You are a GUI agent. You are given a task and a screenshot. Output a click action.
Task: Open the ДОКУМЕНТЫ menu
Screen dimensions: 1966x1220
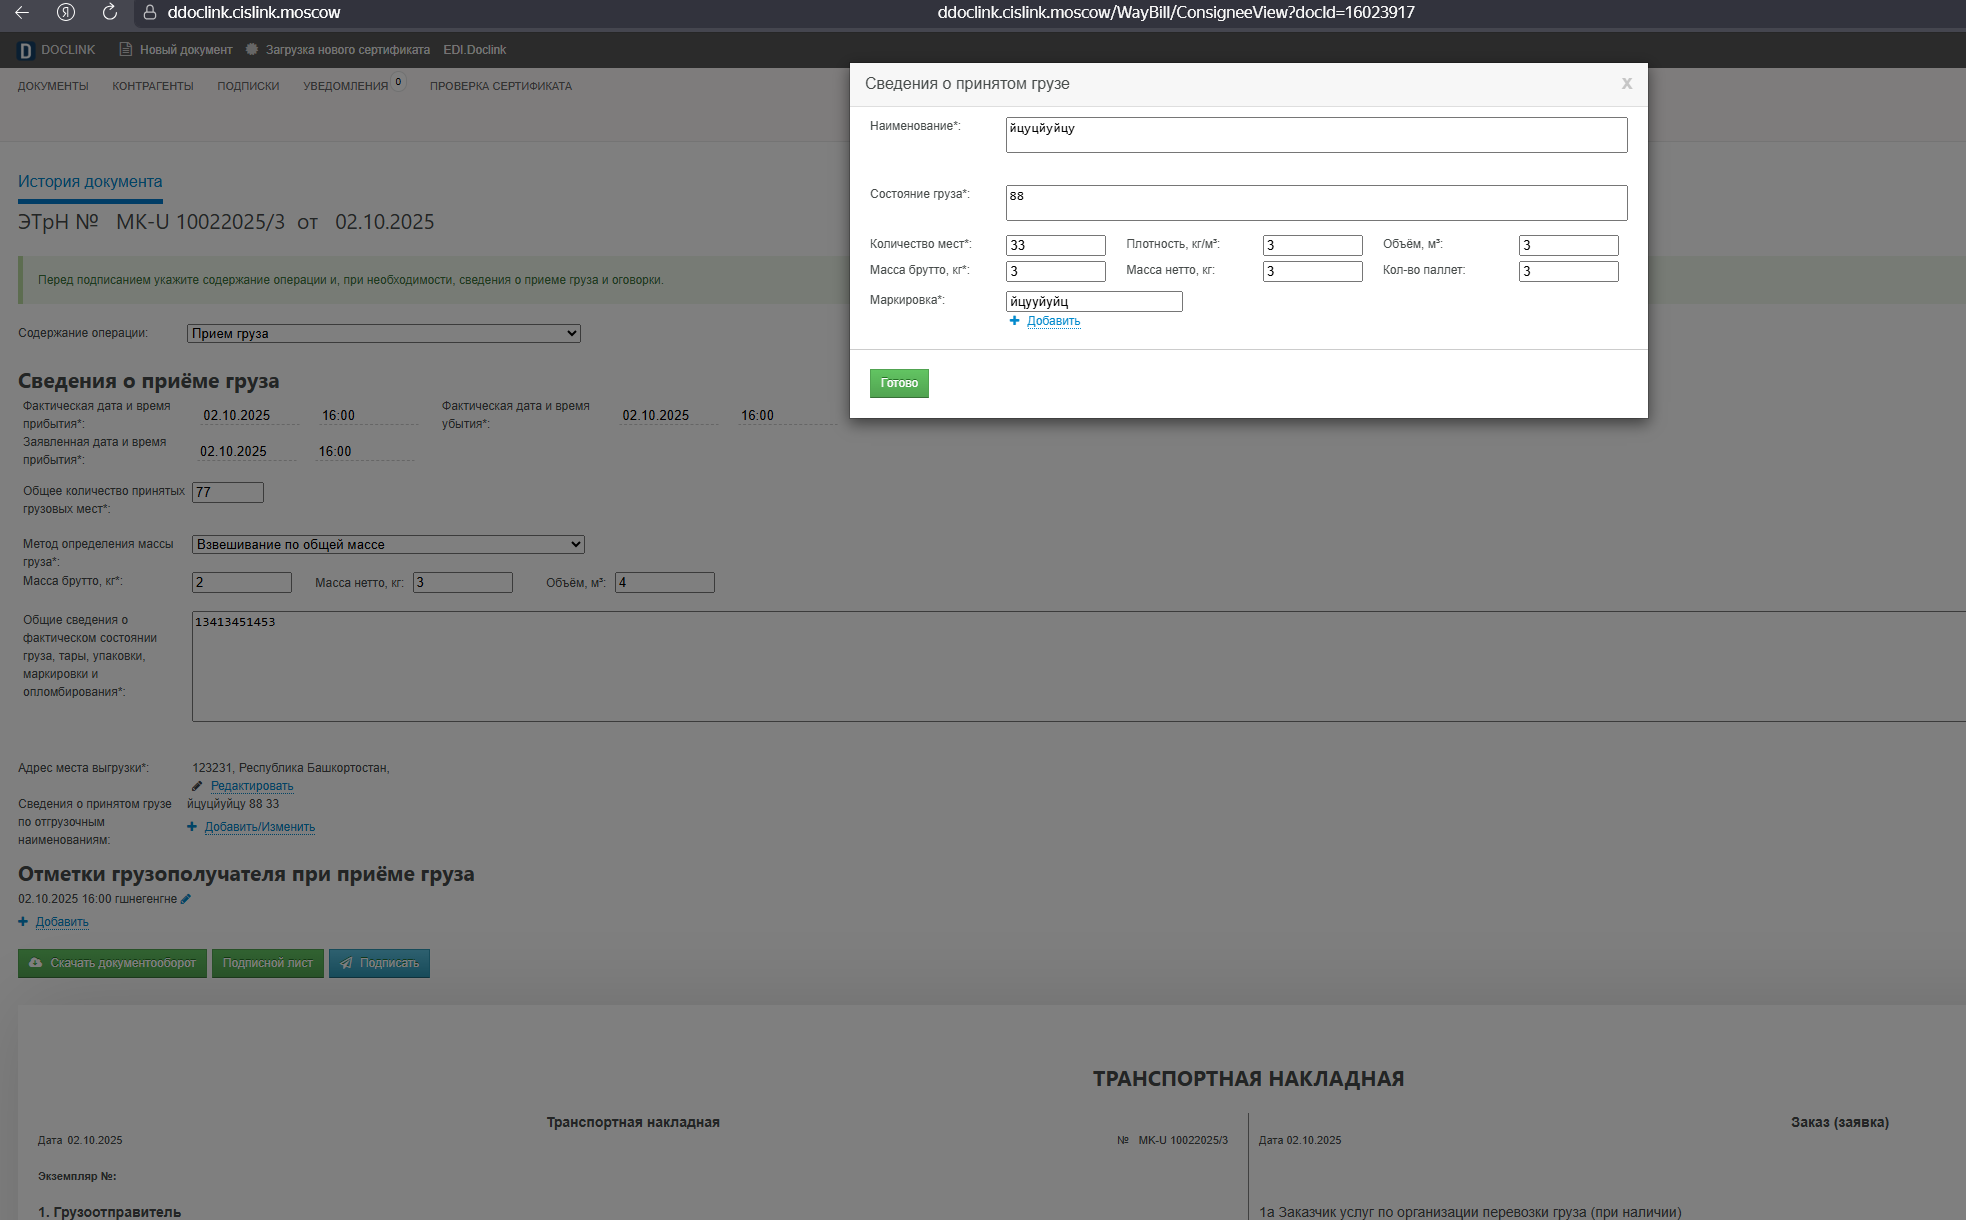point(53,86)
